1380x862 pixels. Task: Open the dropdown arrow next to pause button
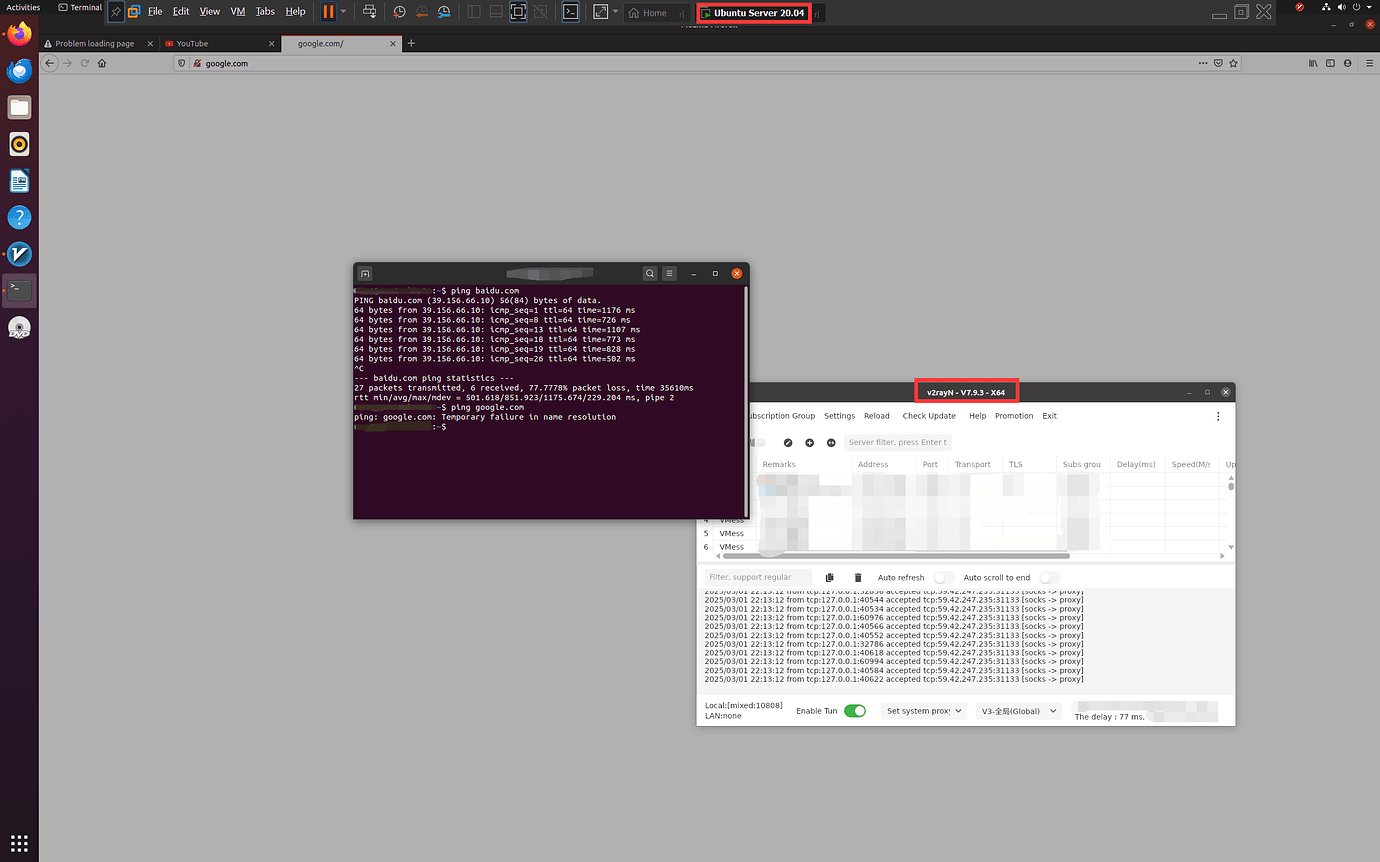pos(344,12)
